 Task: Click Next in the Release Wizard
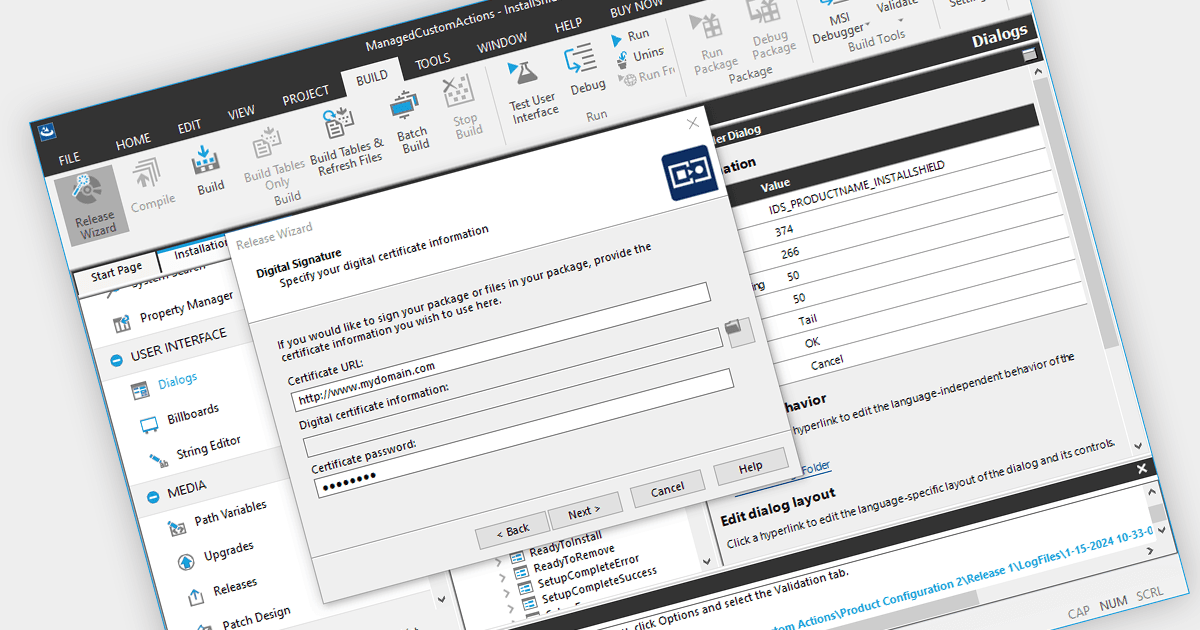pyautogui.click(x=583, y=510)
